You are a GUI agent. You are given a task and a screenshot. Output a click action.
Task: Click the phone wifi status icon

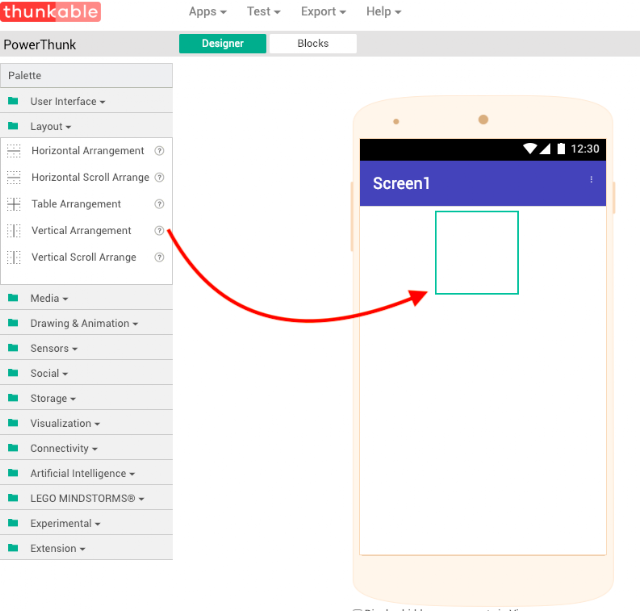click(530, 149)
